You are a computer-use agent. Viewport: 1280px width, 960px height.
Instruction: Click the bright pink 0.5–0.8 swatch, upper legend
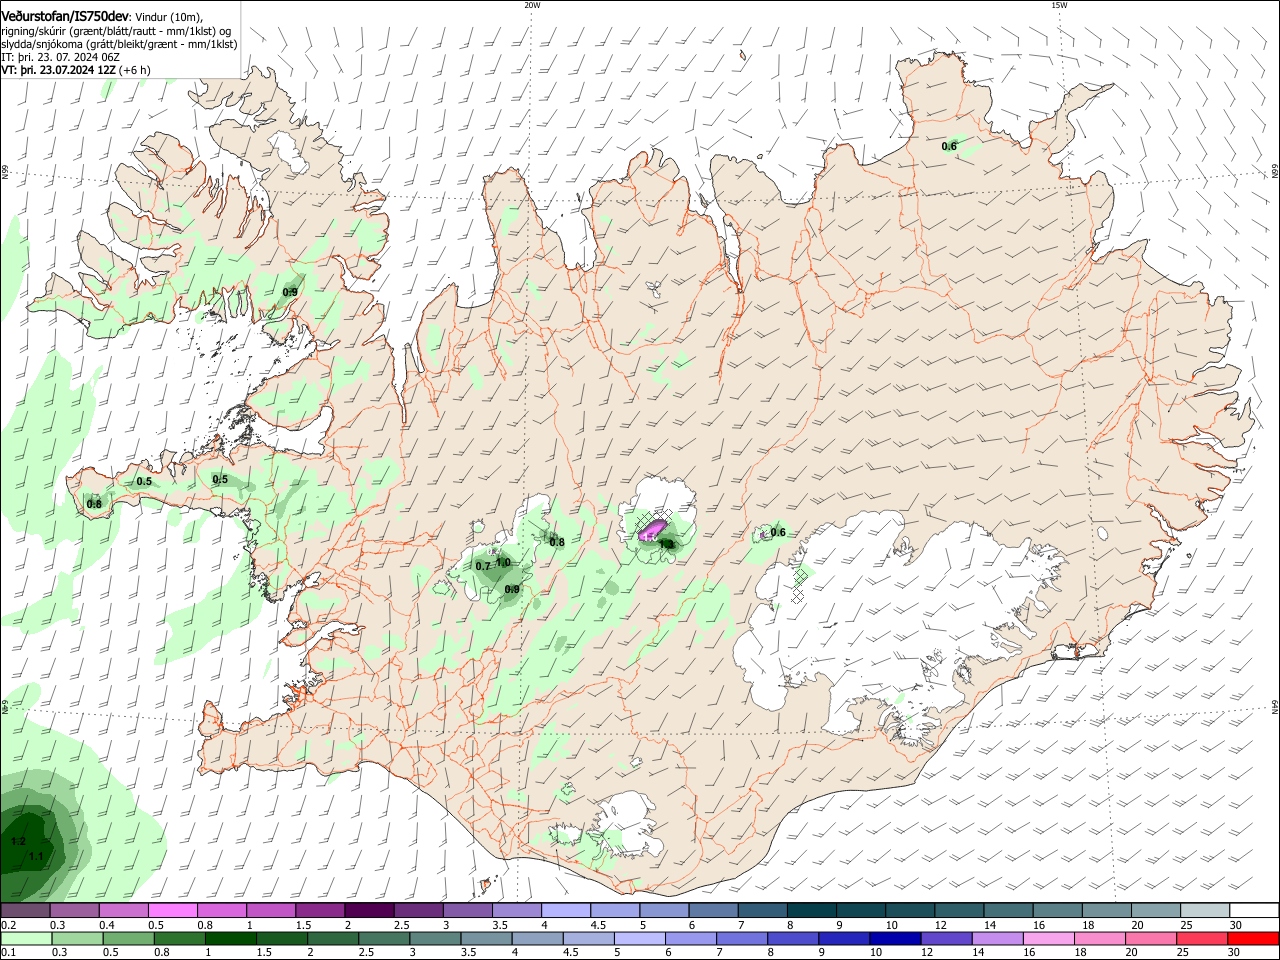pos(173,911)
